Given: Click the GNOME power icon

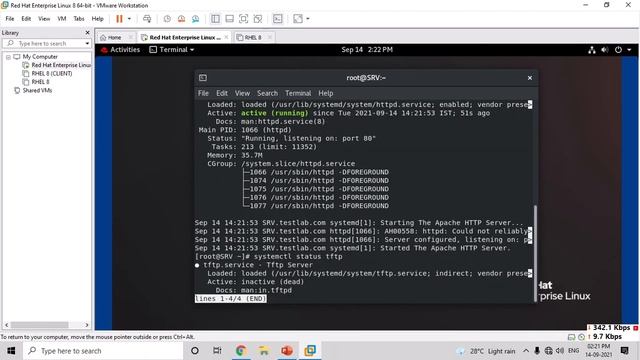Looking at the screenshot, I should click(x=618, y=50).
